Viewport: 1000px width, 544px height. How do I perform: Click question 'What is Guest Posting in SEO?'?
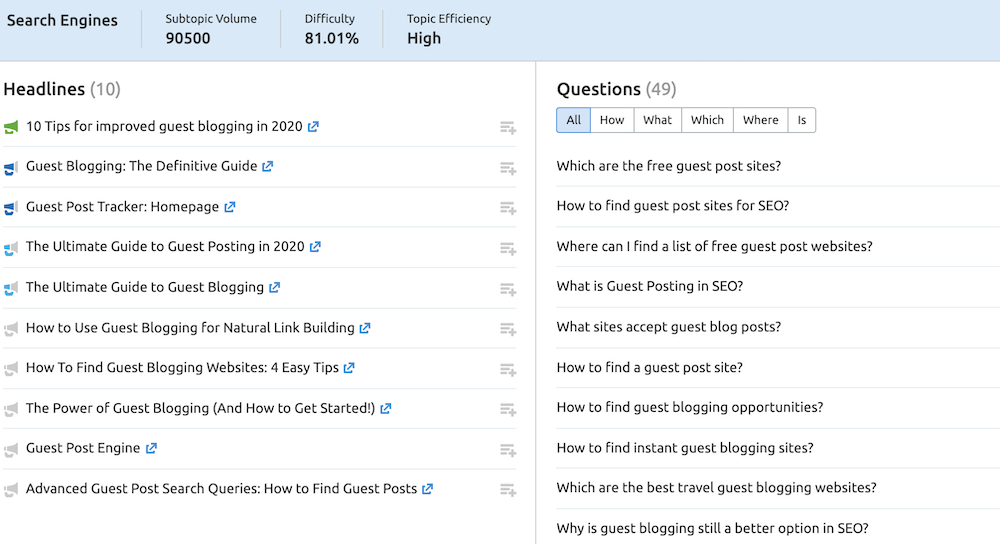(x=650, y=286)
